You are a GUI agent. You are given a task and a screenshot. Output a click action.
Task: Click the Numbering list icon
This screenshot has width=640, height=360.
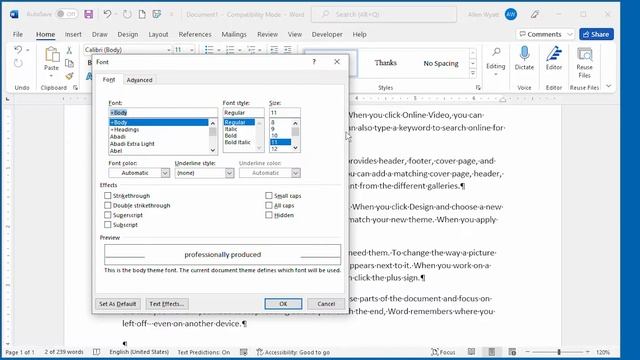(230, 50)
